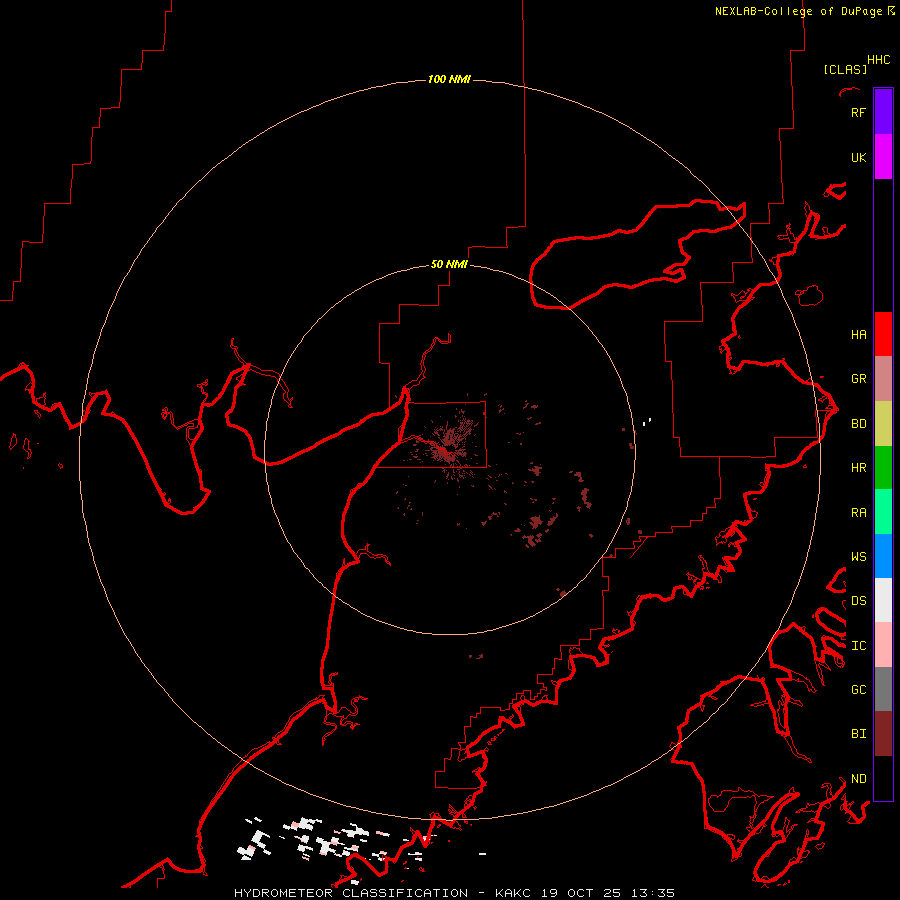Click the GC legend label
900x900 pixels.
click(858, 690)
